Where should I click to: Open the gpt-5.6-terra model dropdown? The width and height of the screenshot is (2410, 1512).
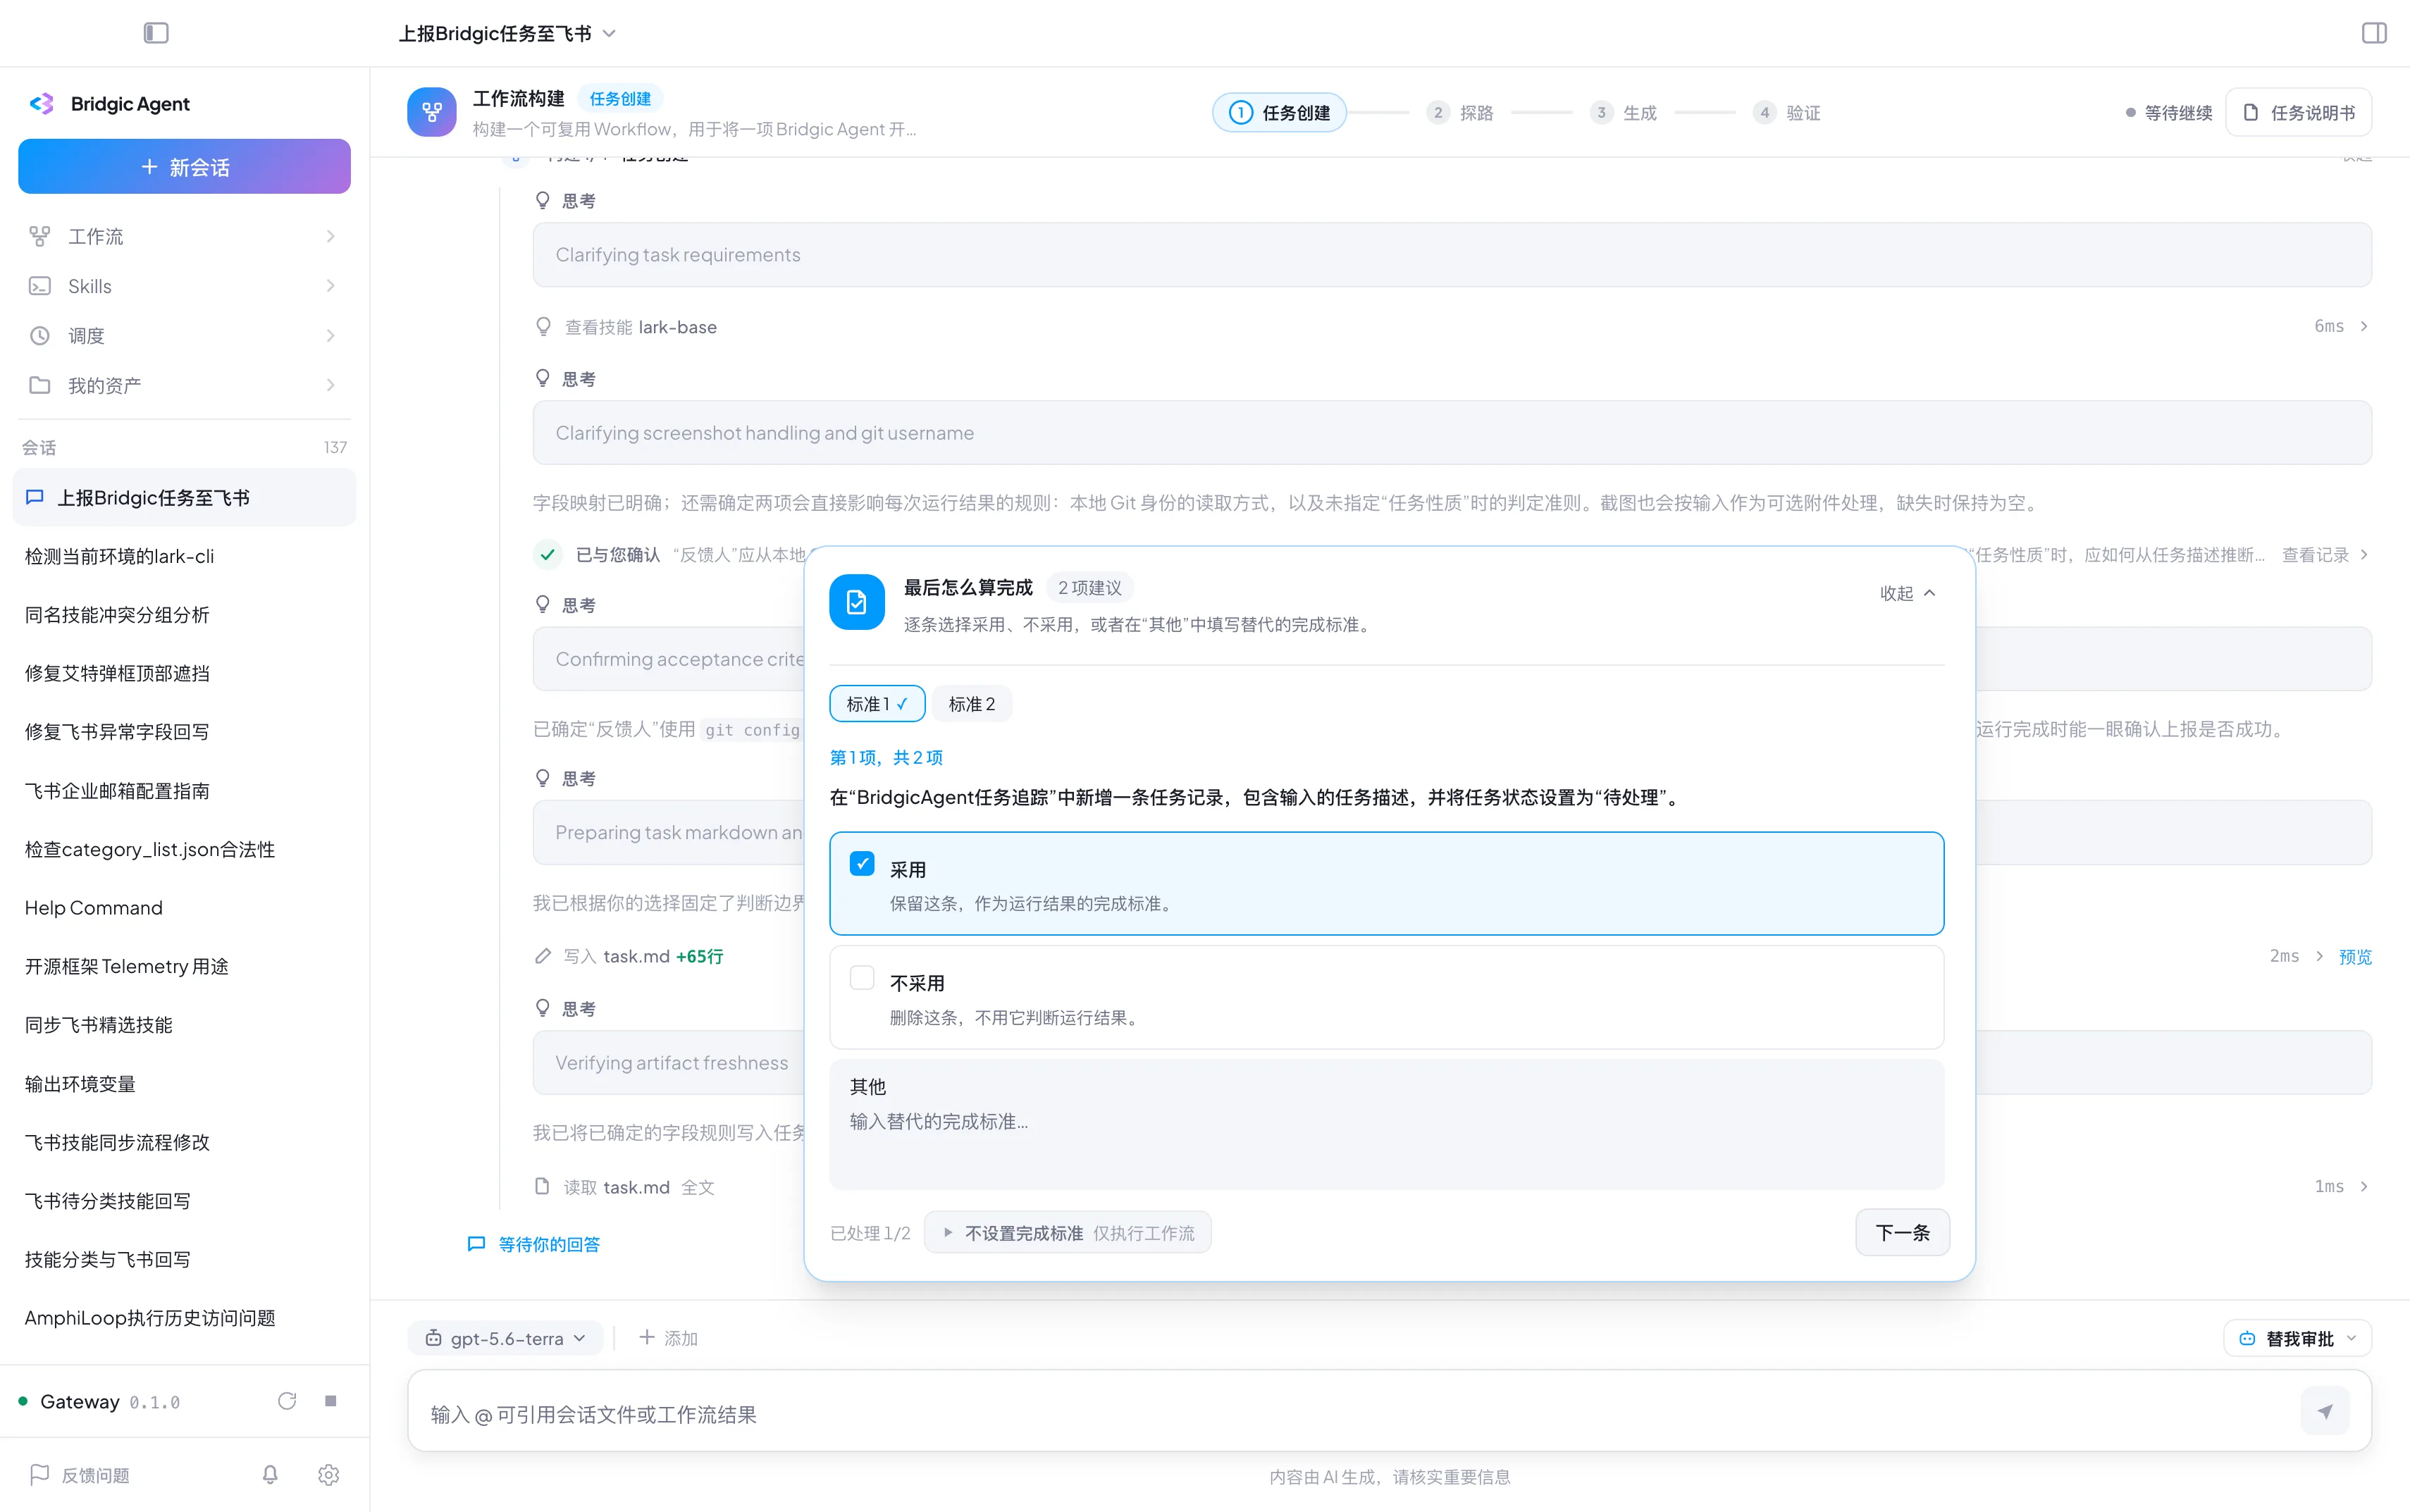pyautogui.click(x=506, y=1338)
